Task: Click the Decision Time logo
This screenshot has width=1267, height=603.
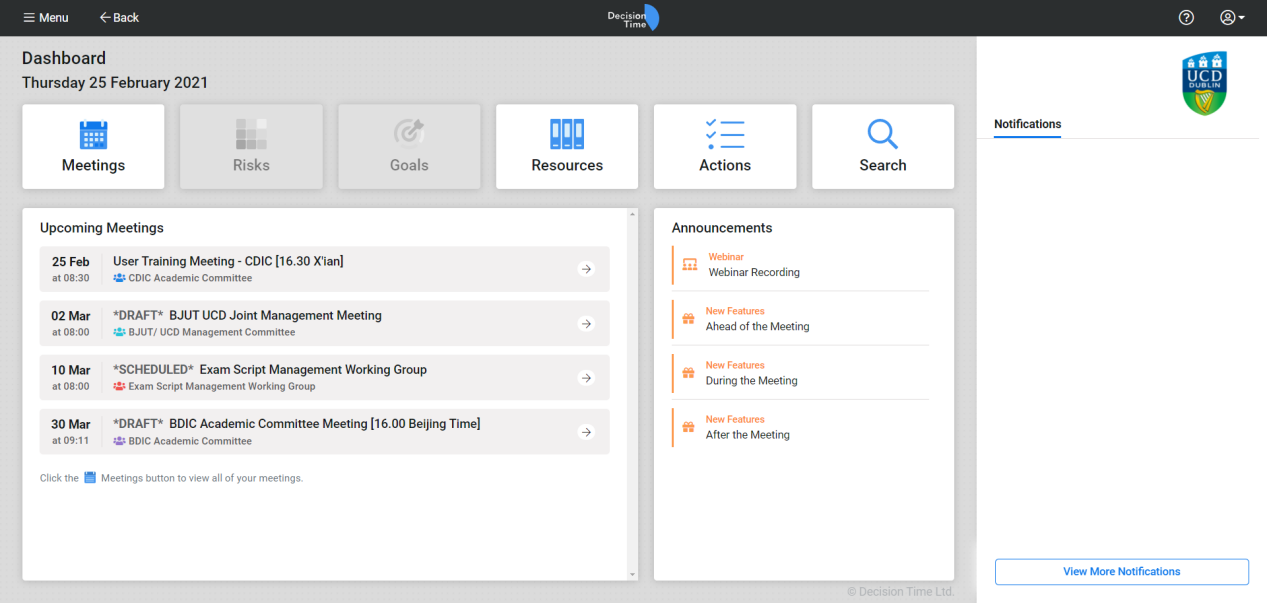Action: [633, 18]
